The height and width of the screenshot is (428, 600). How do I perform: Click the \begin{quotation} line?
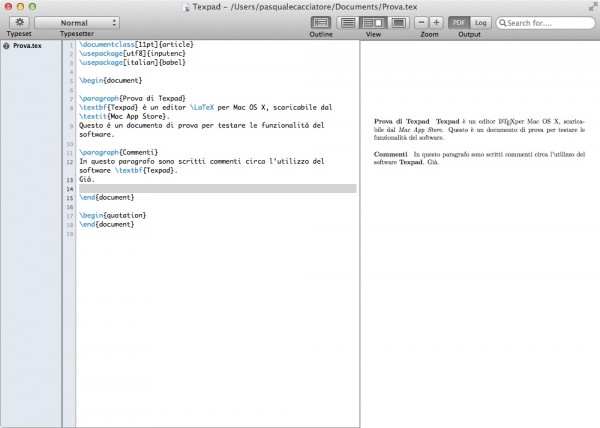[x=112, y=215]
